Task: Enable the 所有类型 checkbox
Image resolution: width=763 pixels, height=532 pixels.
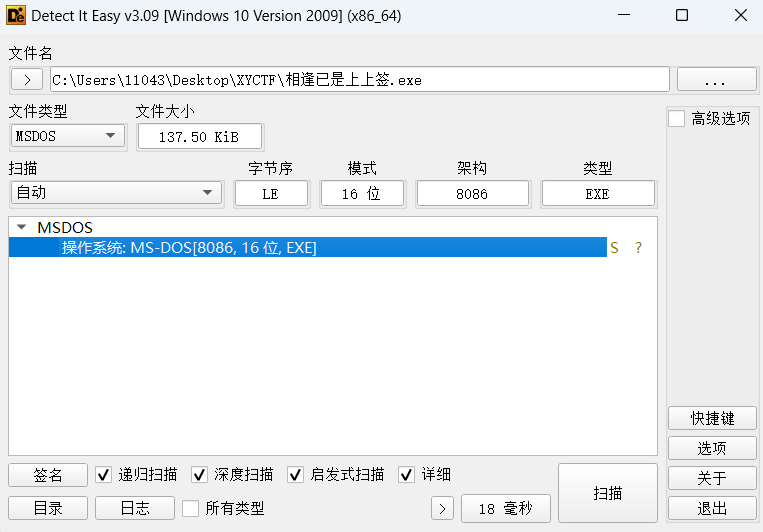Action: tap(190, 508)
